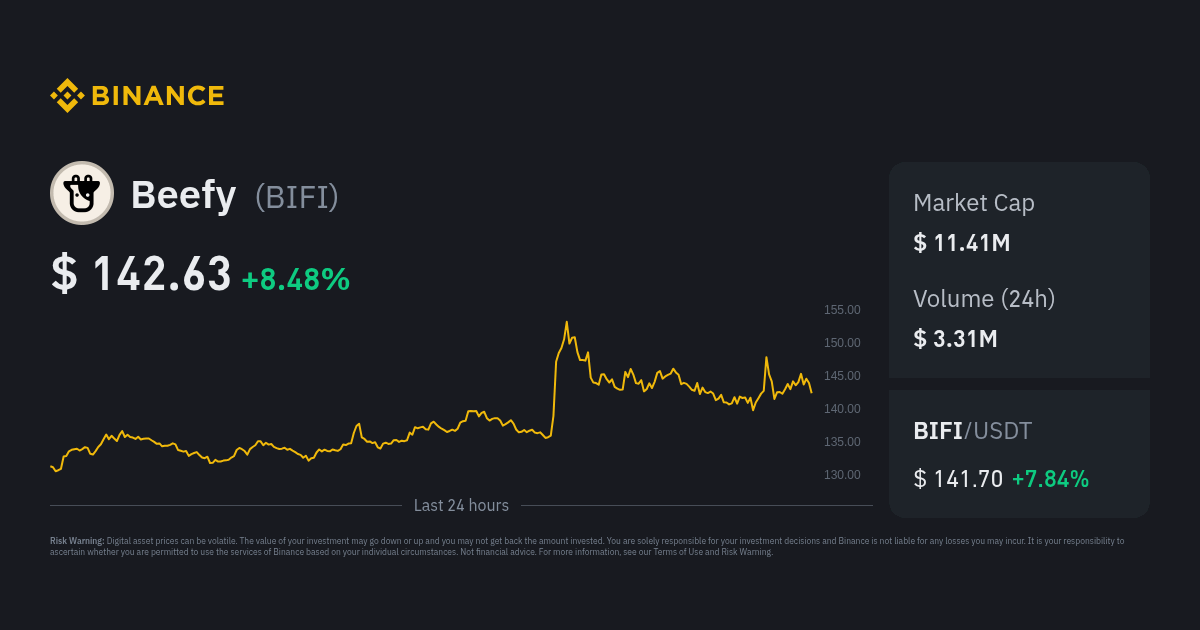Click the 140.00 axis label

tap(842, 409)
